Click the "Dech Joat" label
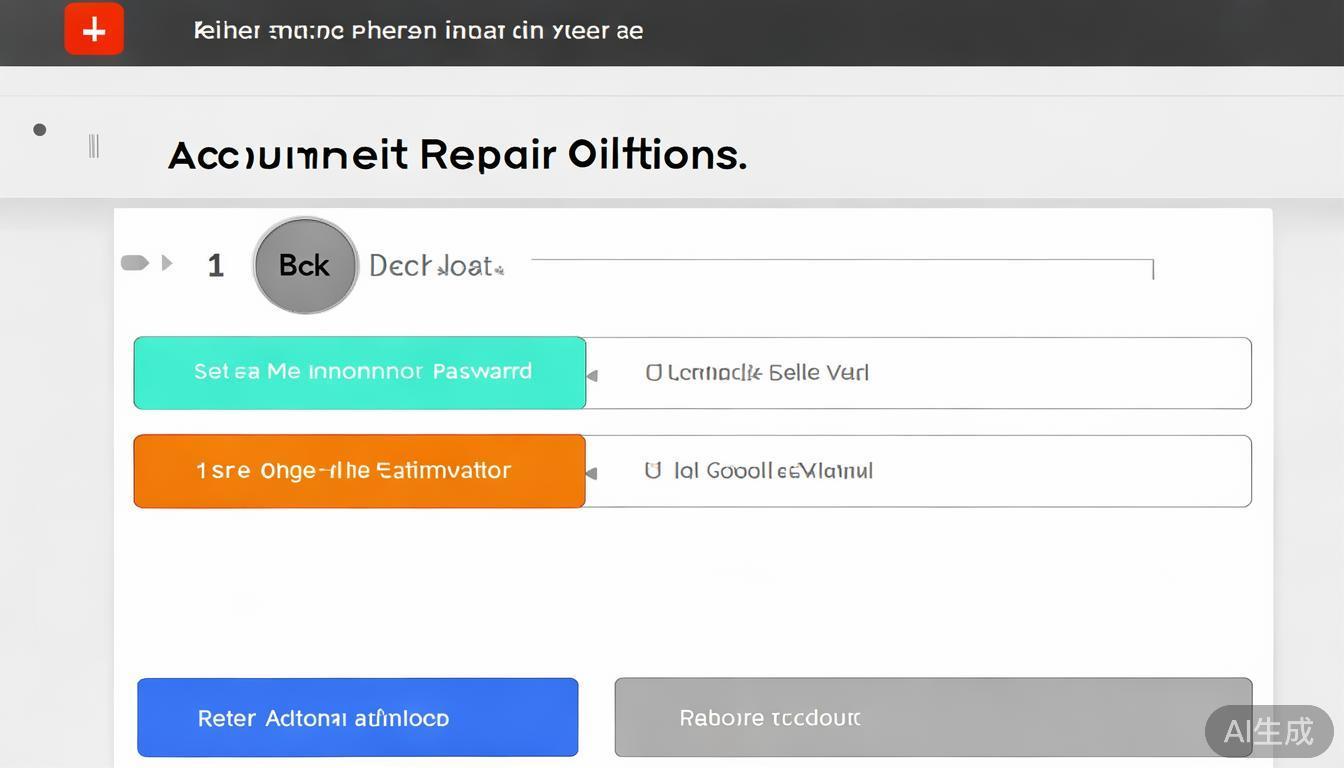This screenshot has height=768, width=1344. coord(436,266)
